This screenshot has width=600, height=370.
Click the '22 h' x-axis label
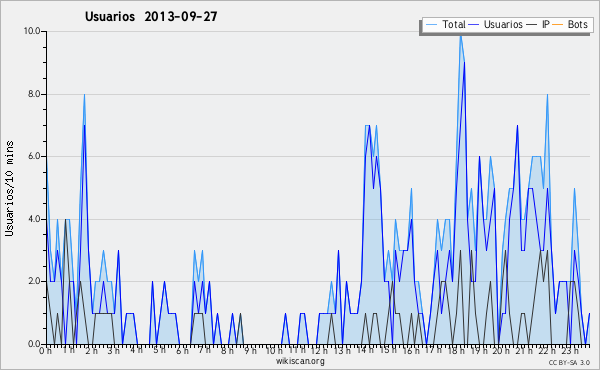pyautogui.click(x=546, y=350)
